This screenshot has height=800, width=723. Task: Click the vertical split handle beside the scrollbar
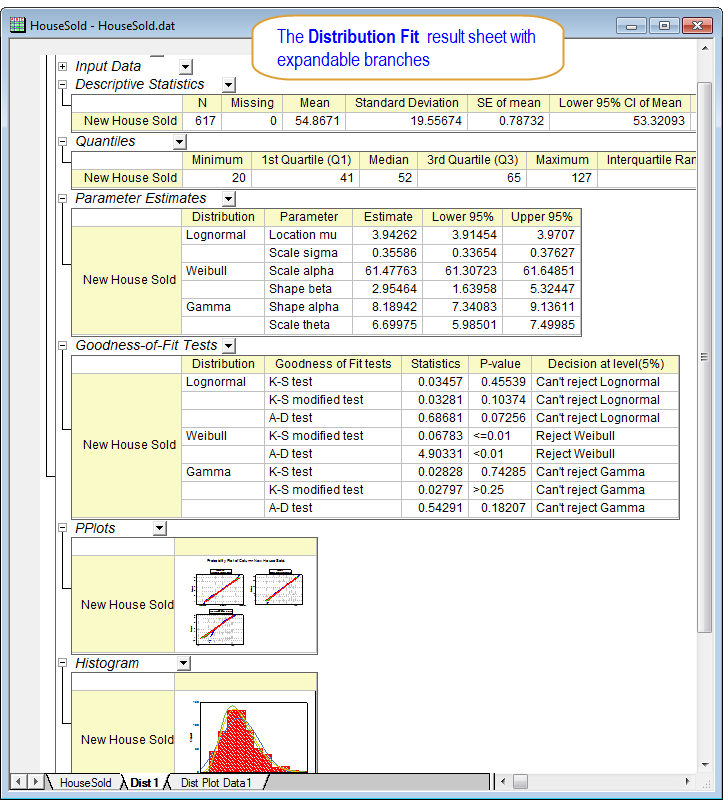pyautogui.click(x=492, y=782)
